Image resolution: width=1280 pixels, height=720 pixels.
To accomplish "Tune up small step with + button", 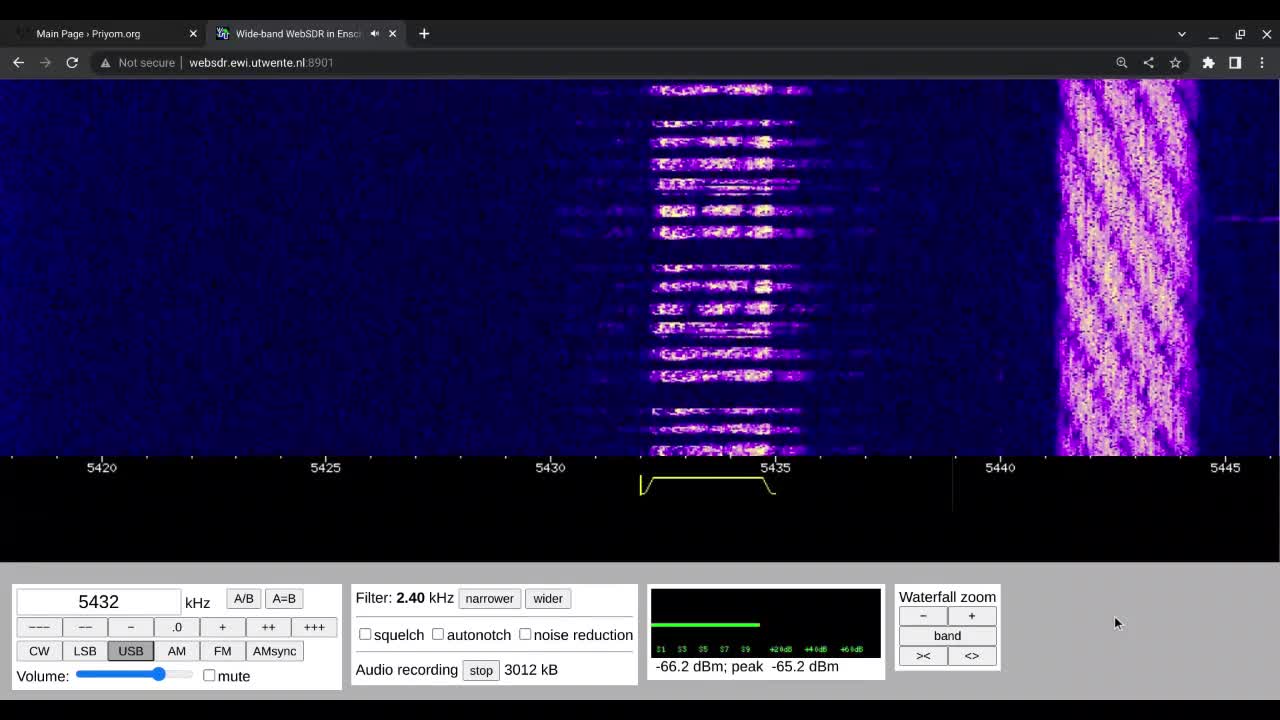I will click(222, 627).
